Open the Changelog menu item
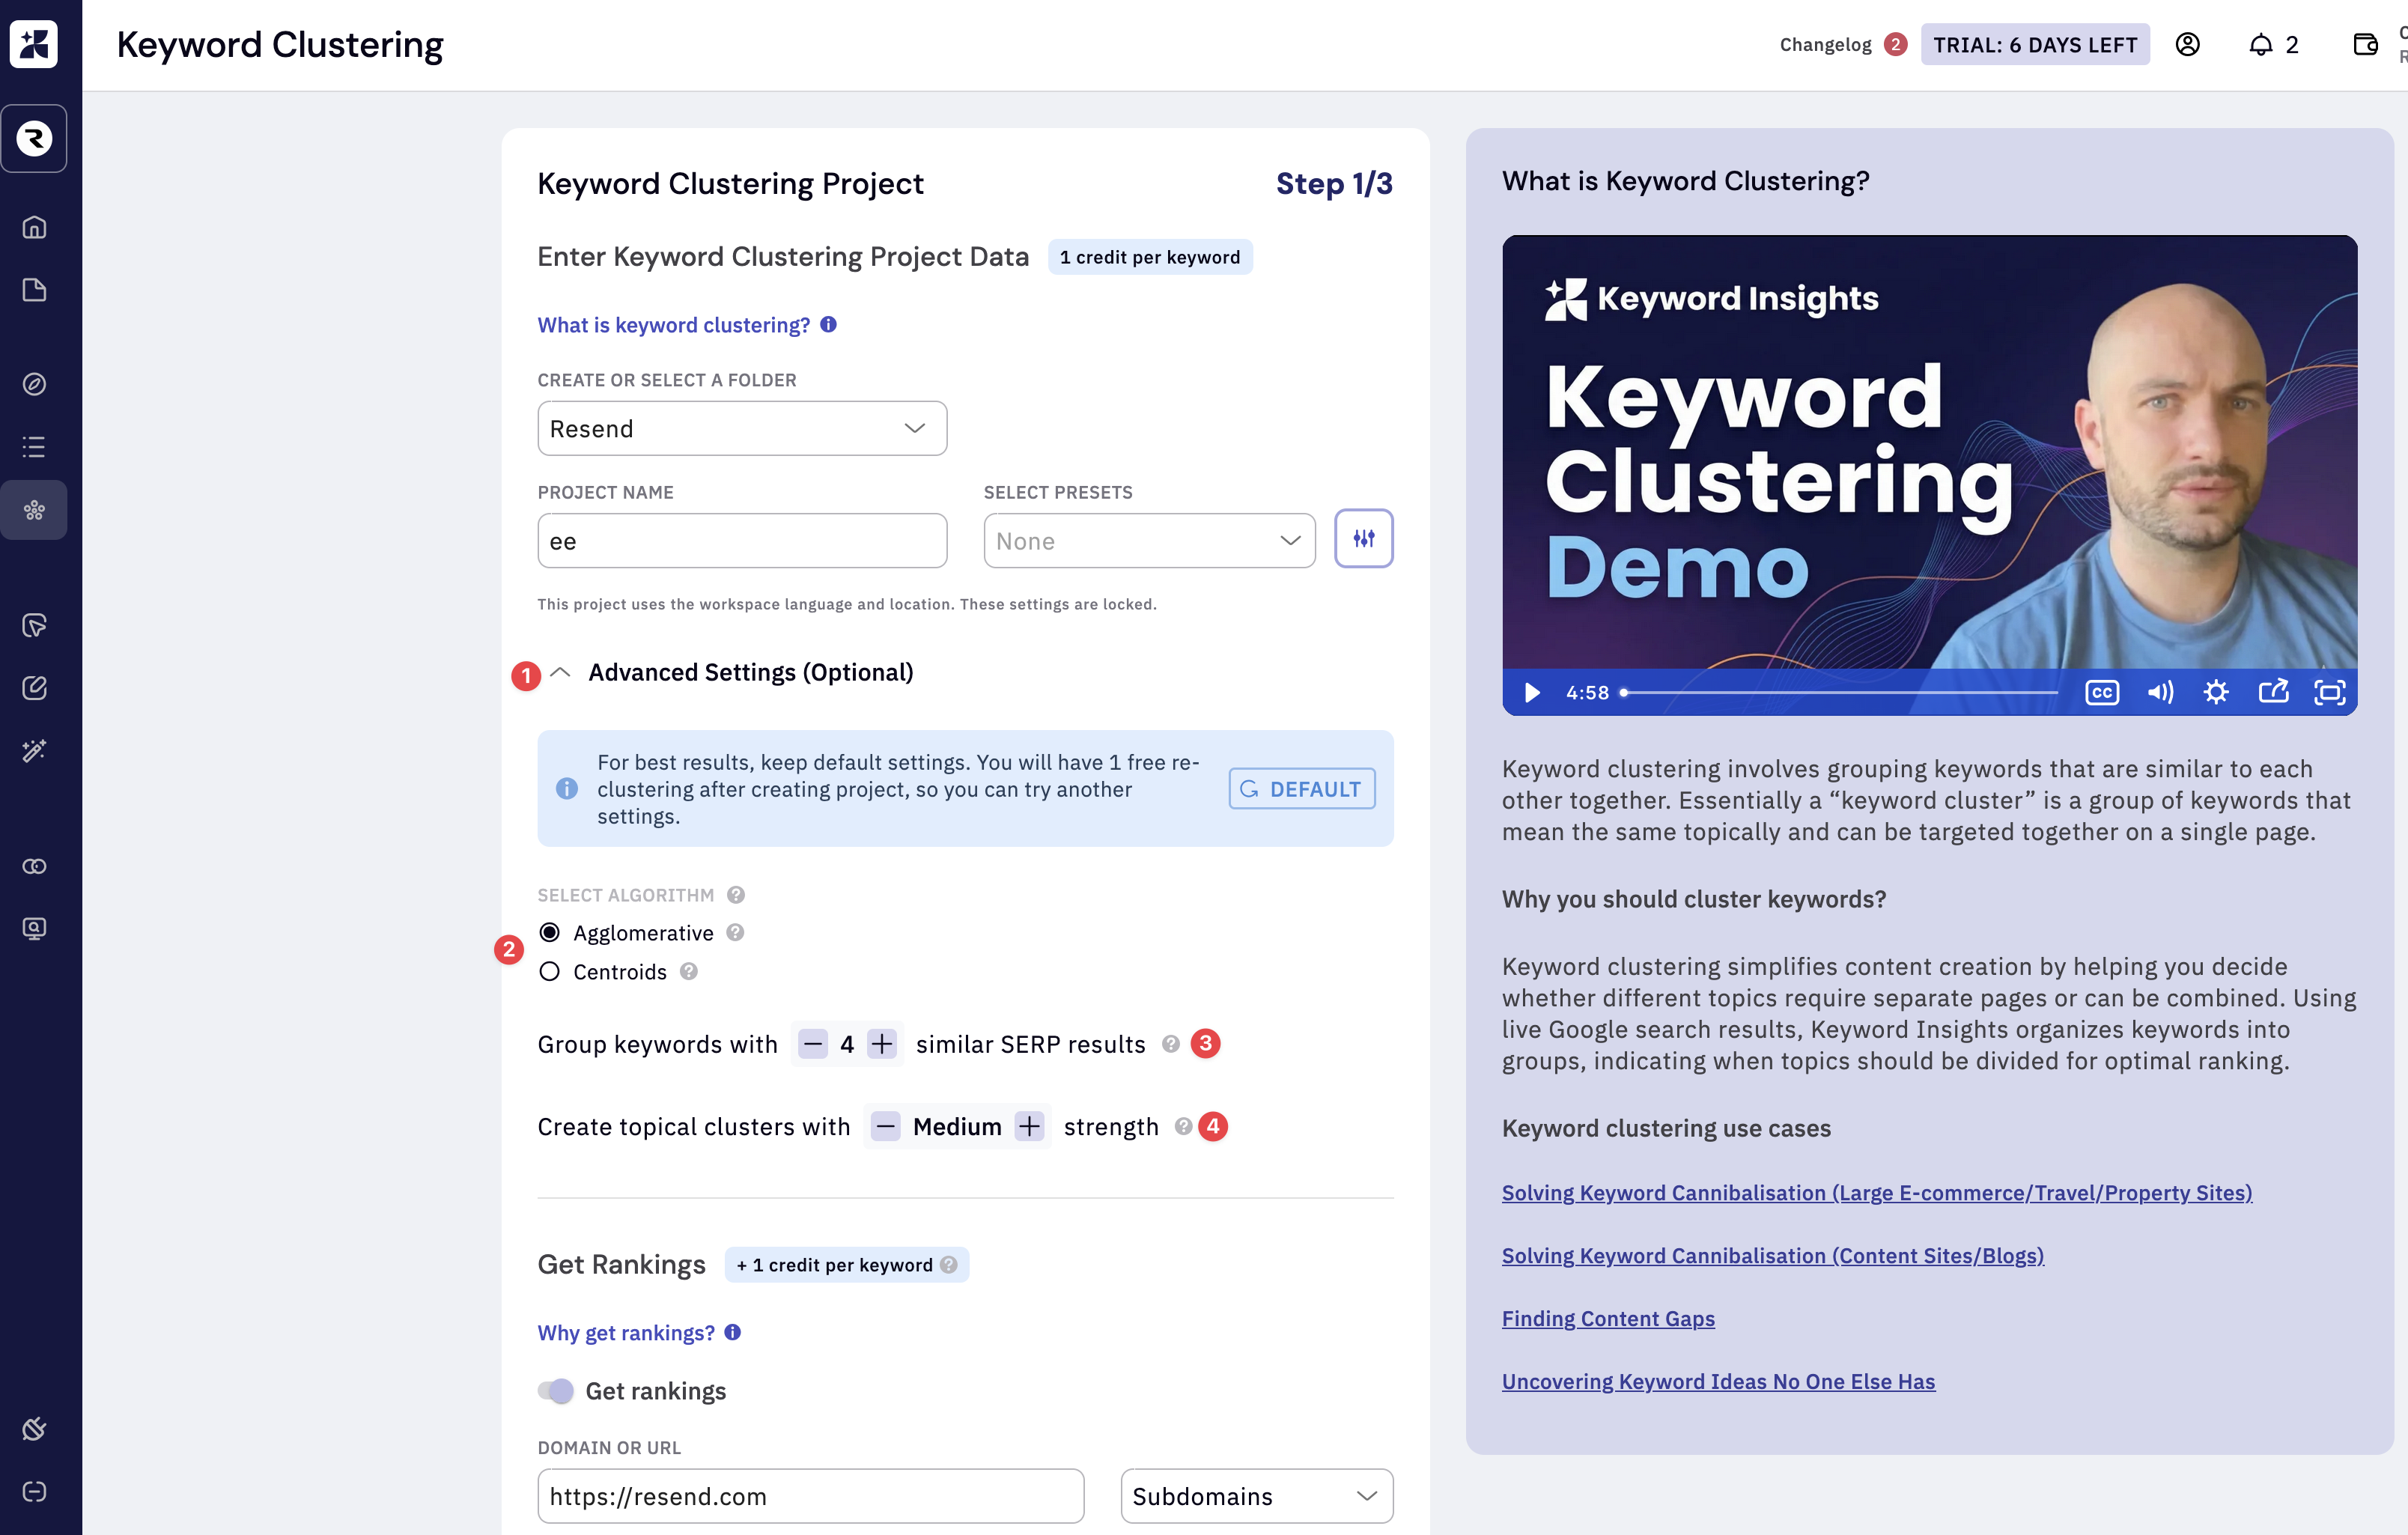 [x=1825, y=45]
